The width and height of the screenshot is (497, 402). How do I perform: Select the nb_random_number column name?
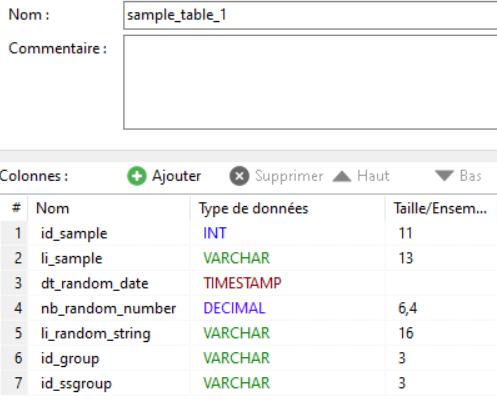pyautogui.click(x=108, y=308)
